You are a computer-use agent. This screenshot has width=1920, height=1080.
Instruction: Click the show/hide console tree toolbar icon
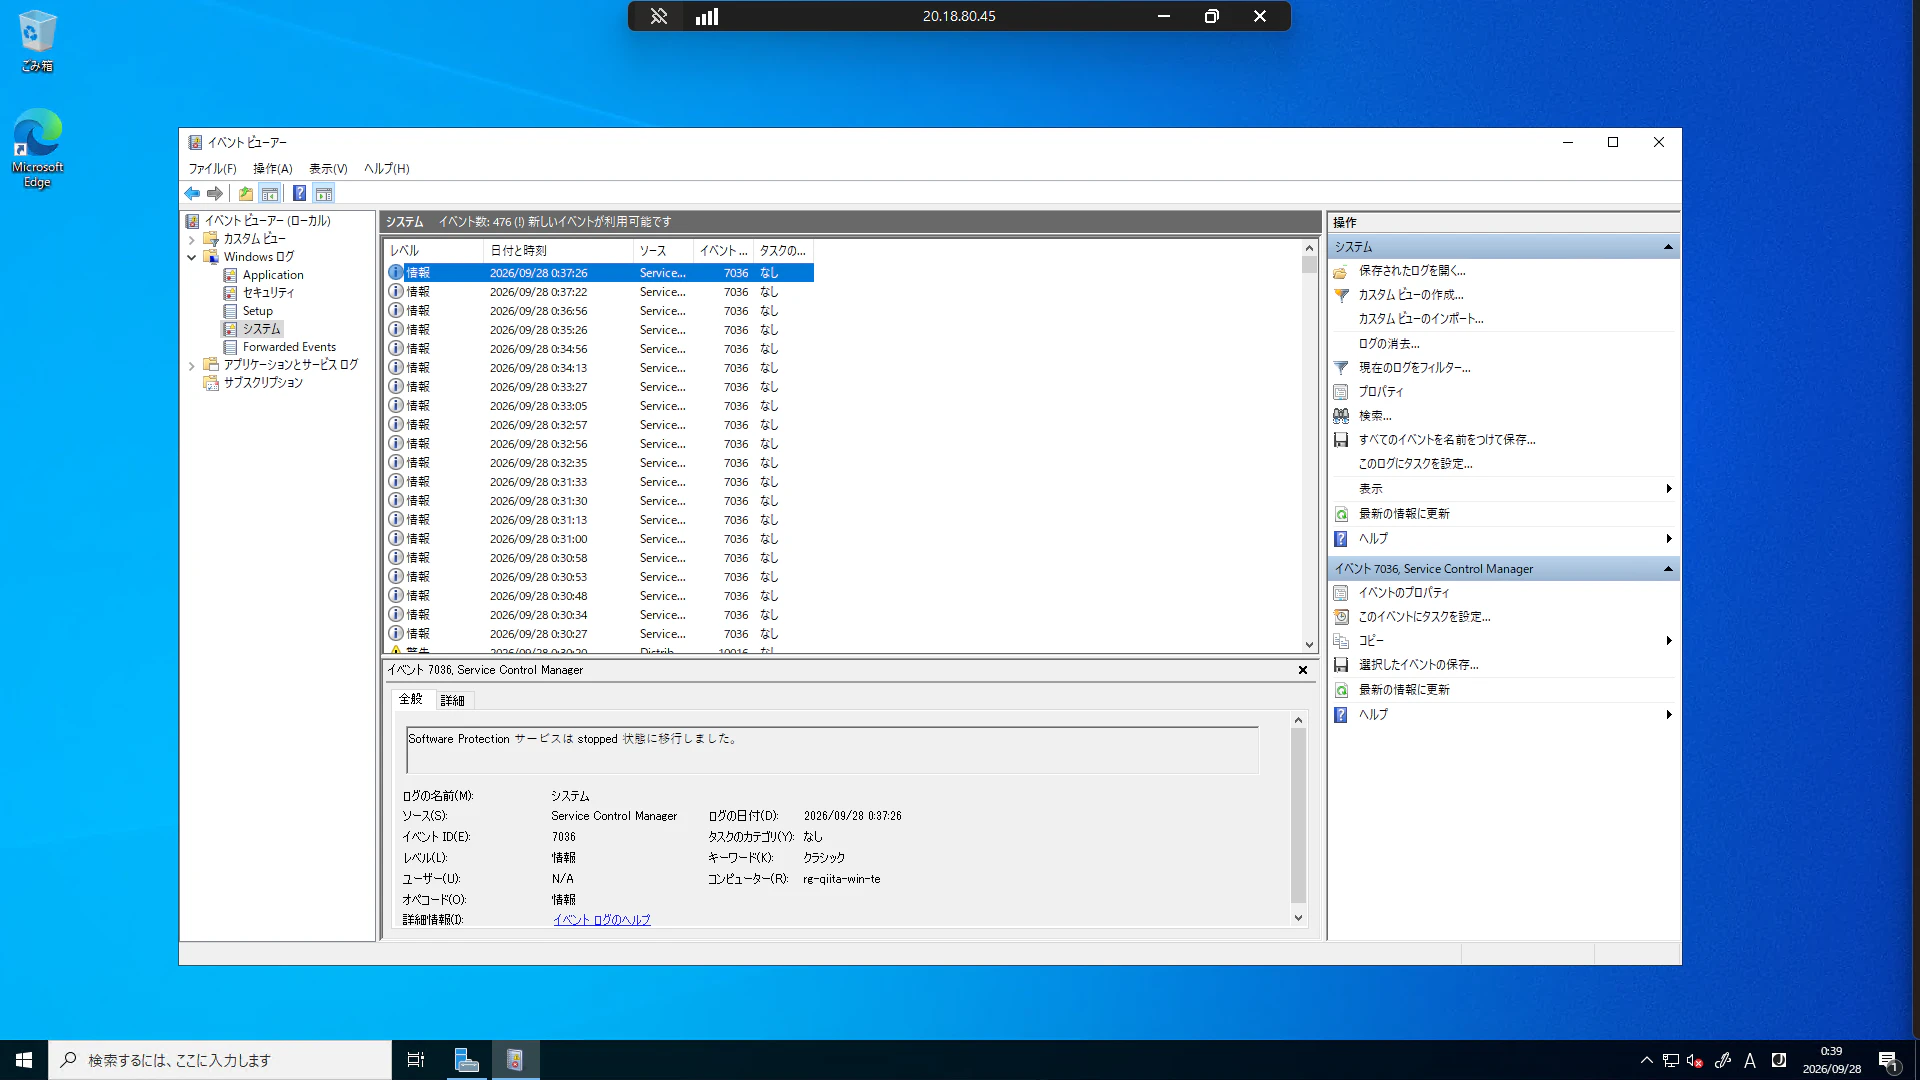pos(269,194)
